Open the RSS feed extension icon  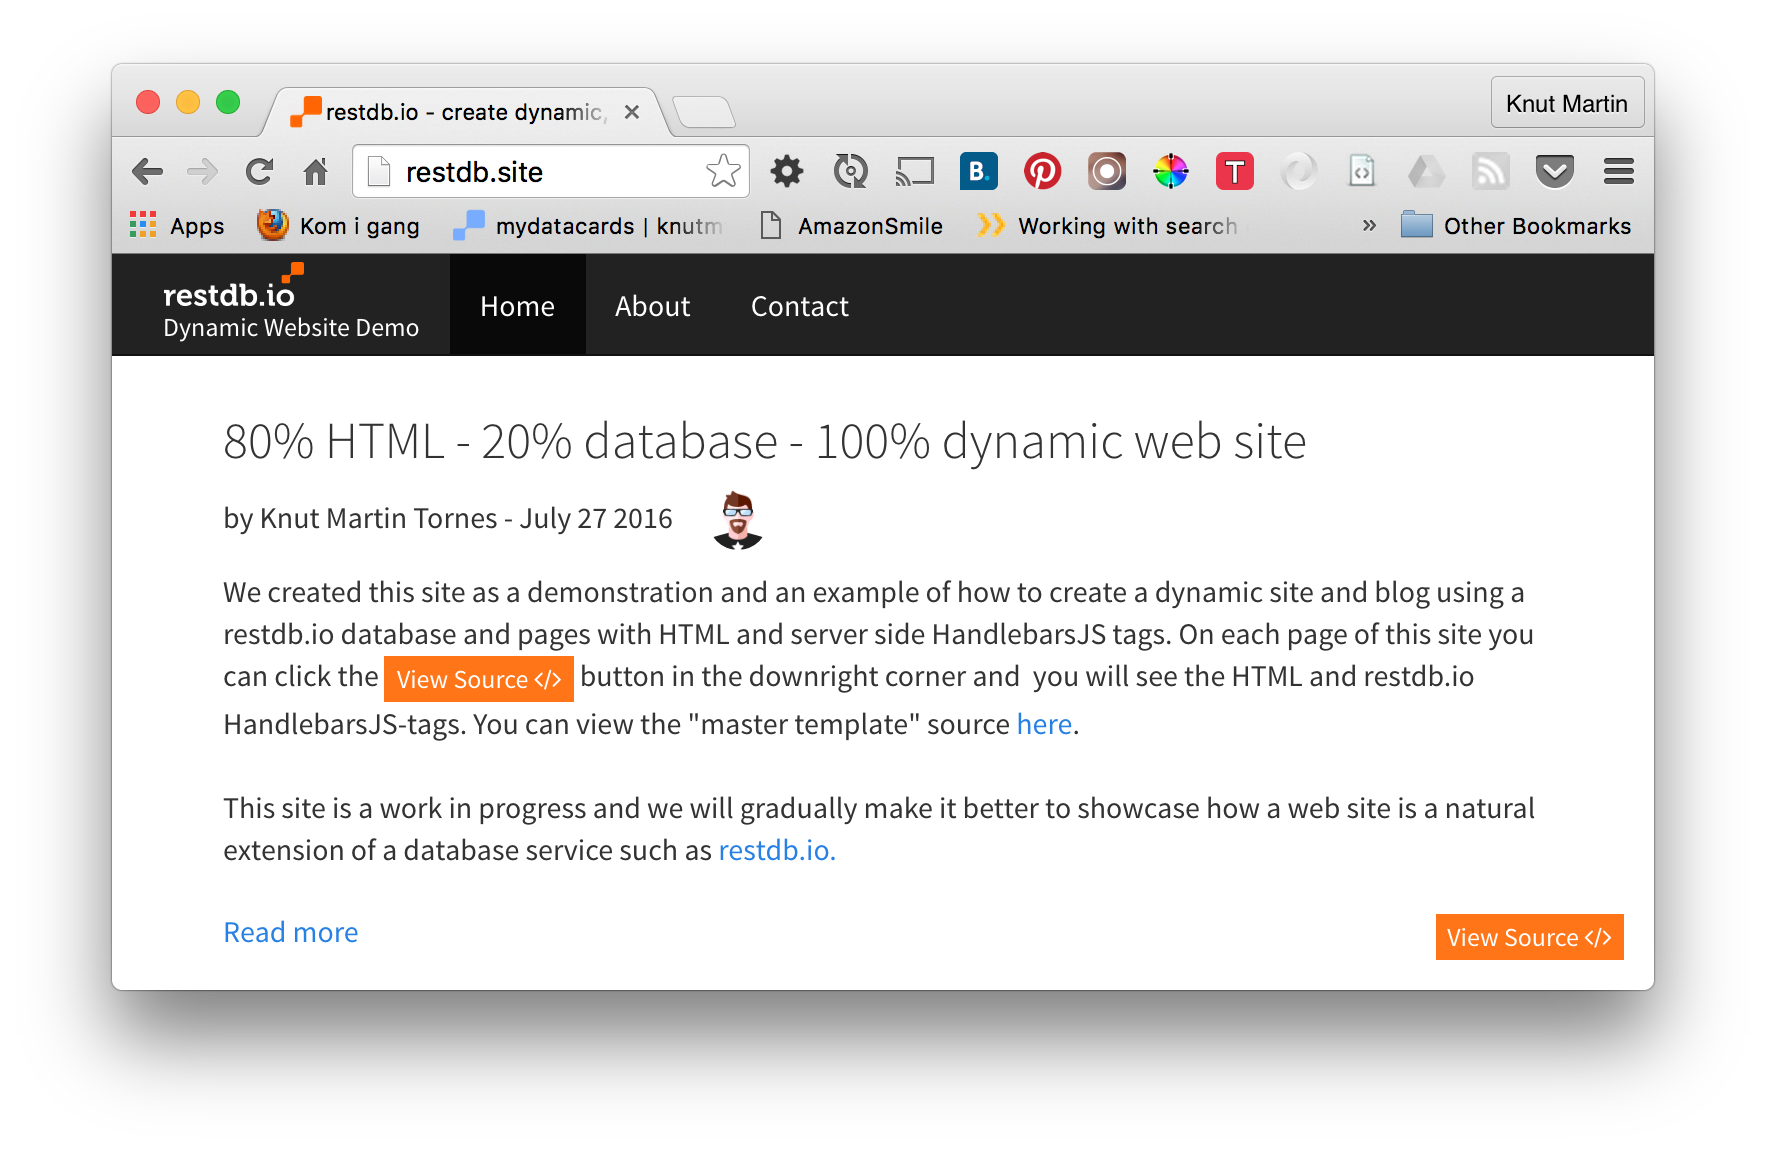point(1490,172)
